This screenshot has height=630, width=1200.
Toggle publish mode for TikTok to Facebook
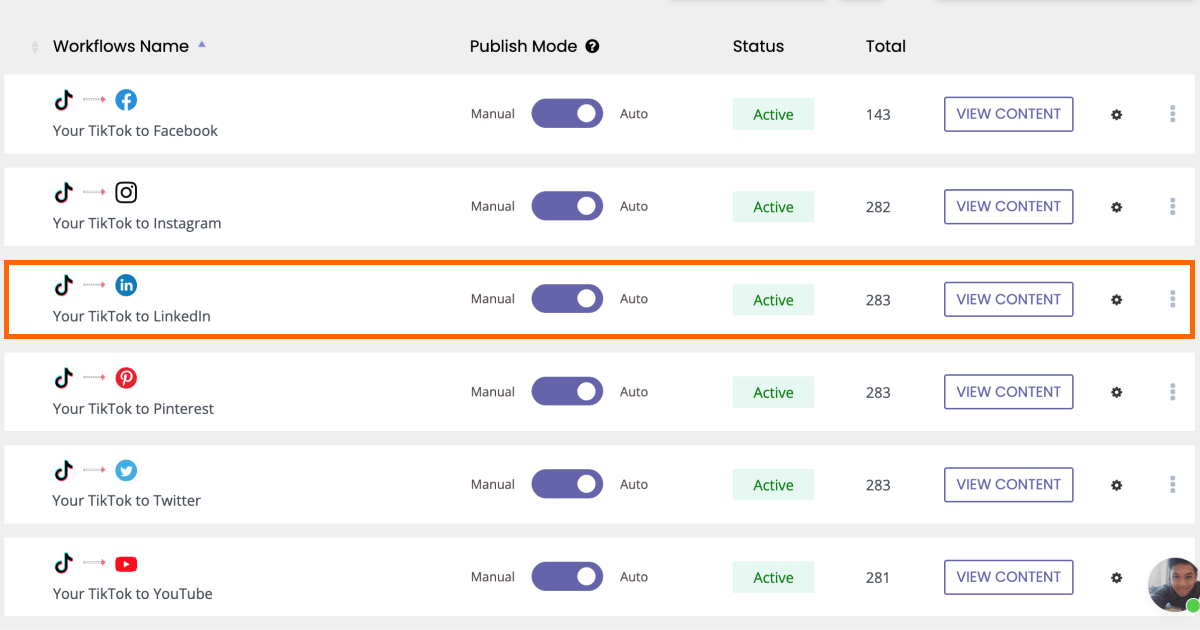(x=567, y=114)
